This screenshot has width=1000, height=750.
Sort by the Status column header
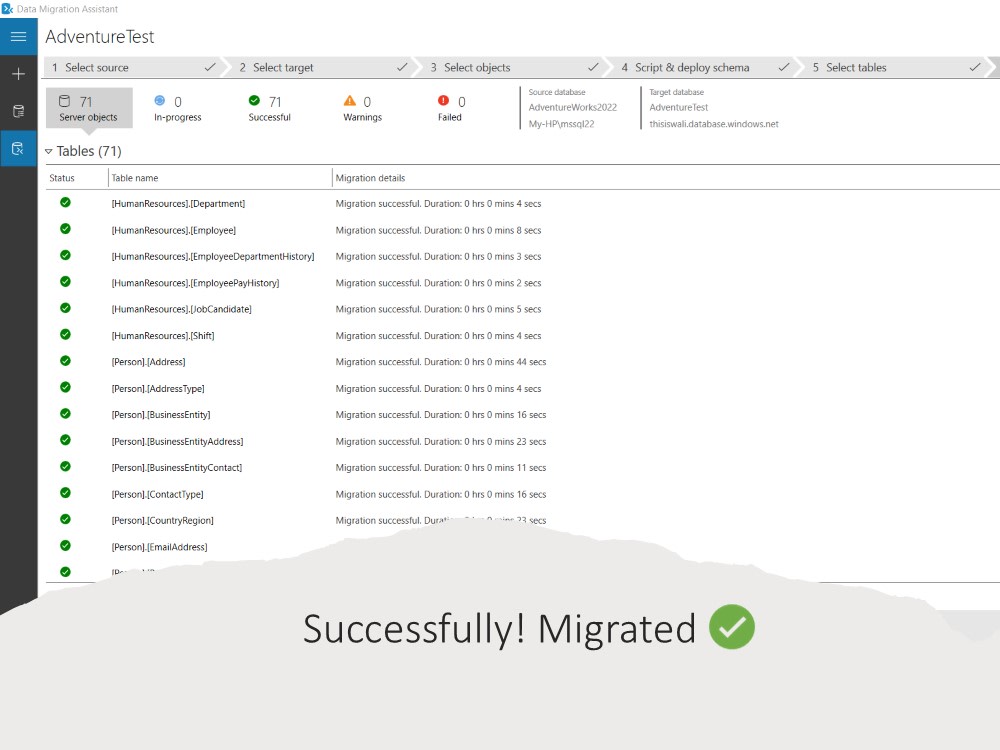point(62,178)
